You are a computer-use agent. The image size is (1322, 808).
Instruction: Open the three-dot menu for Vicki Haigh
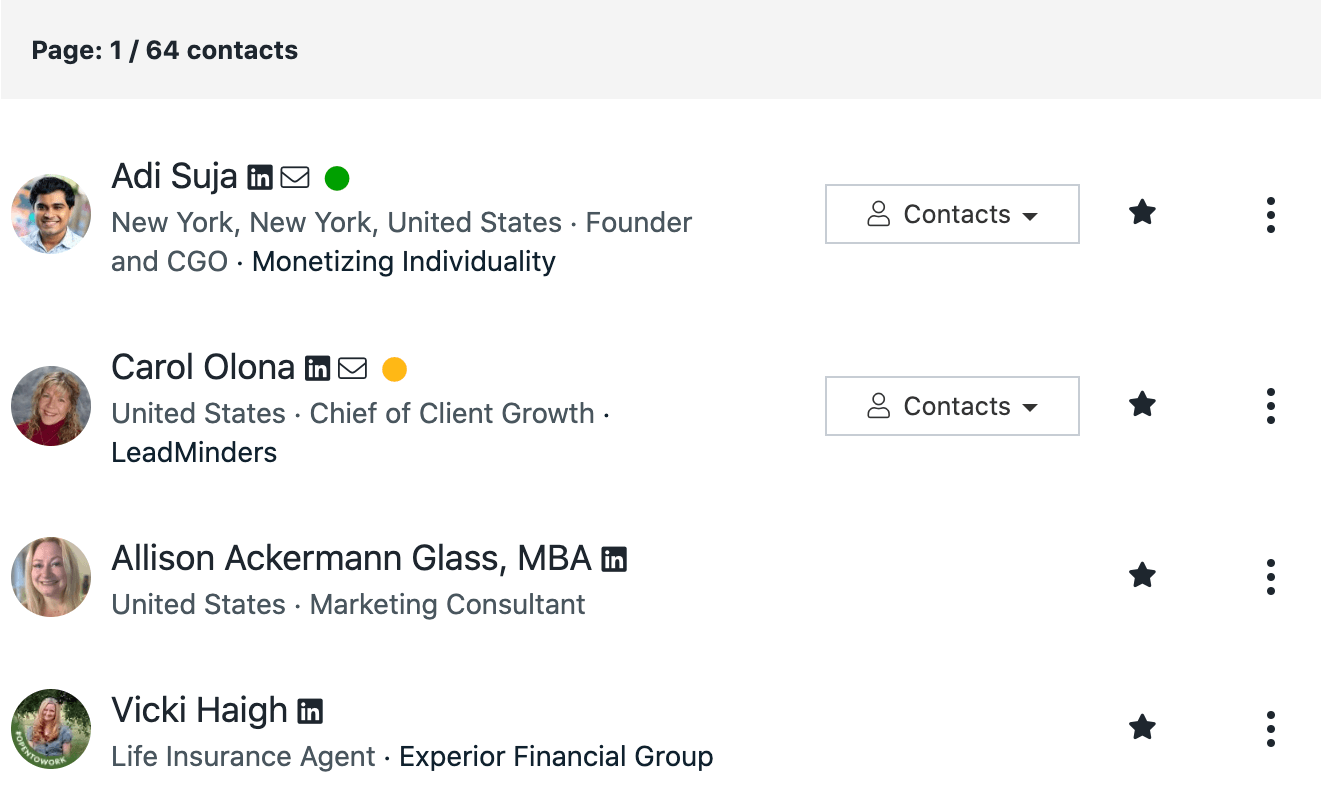1270,729
